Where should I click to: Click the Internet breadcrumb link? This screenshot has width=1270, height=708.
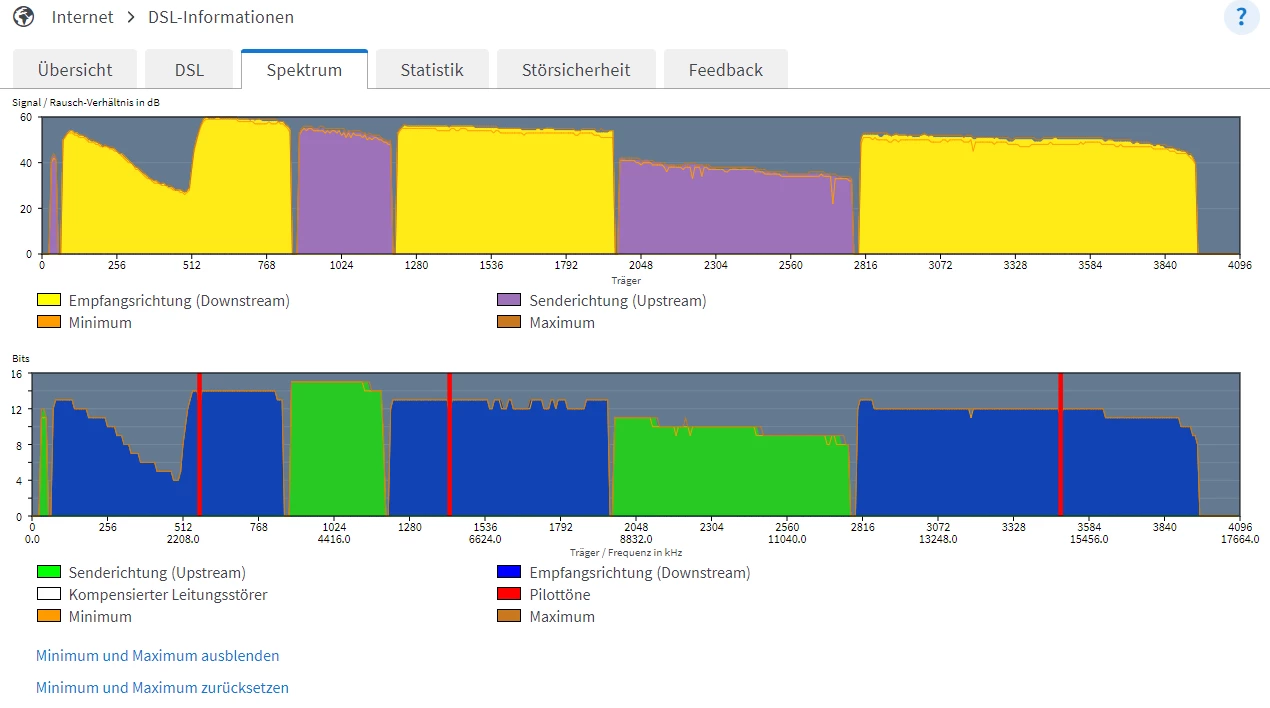(x=83, y=17)
